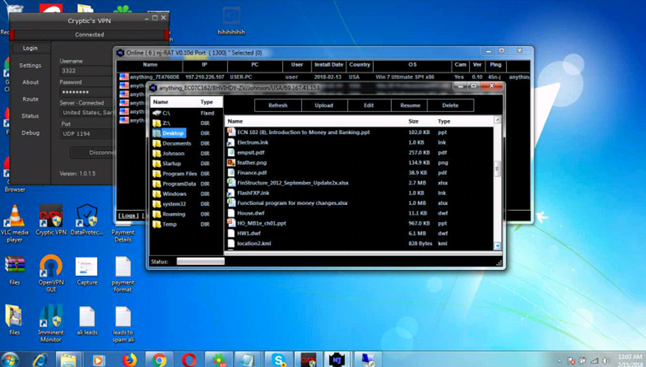Click the Refresh button
Screen dimensions: 646x367
pos(278,105)
